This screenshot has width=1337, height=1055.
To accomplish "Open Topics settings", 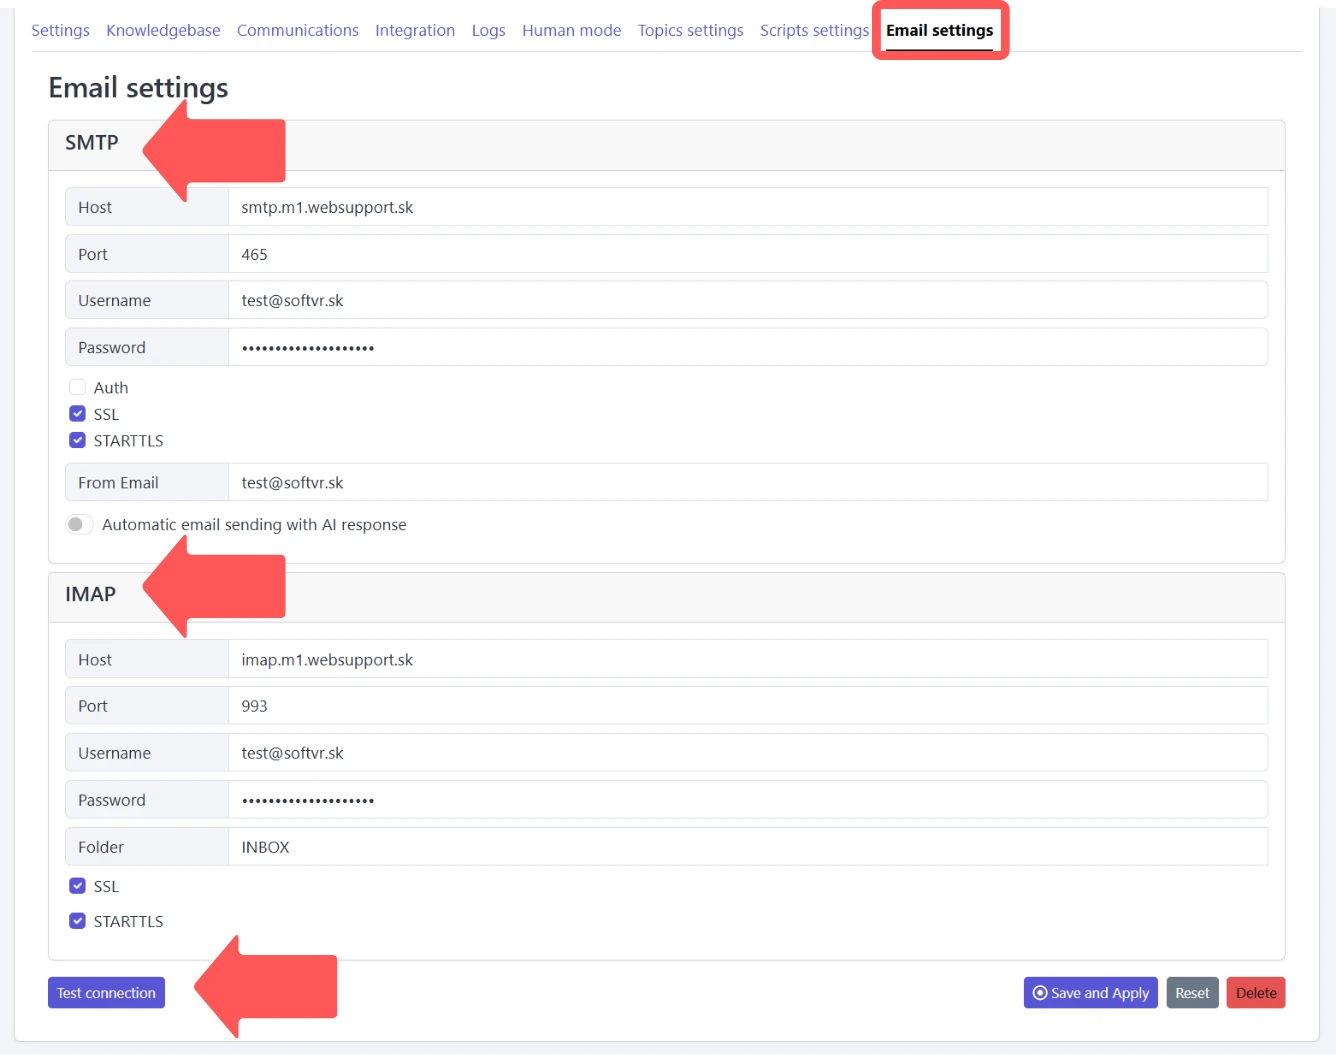I will pyautogui.click(x=690, y=30).
